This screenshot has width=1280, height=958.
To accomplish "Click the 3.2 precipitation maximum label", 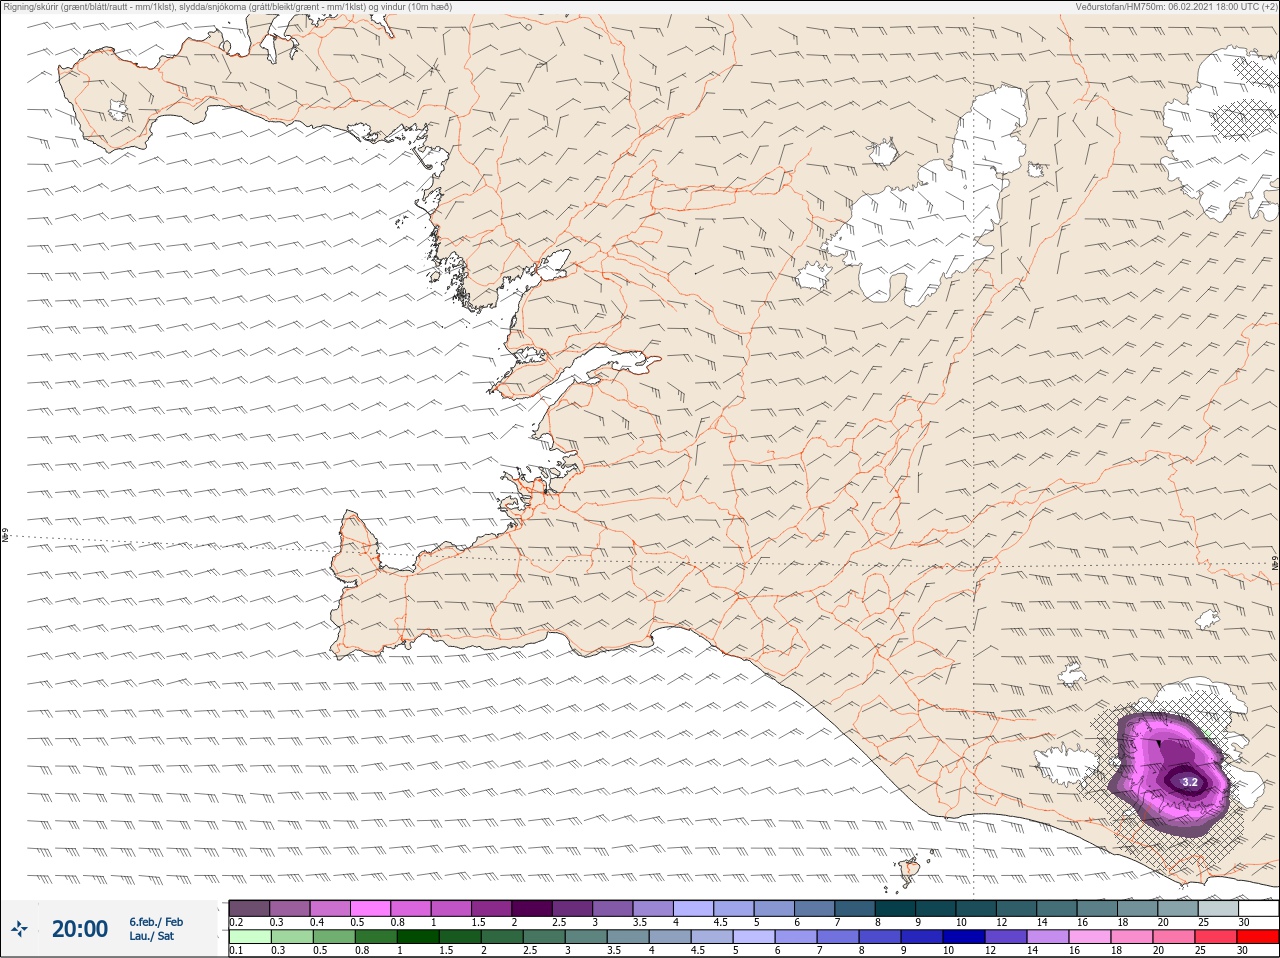I will pos(1189,782).
